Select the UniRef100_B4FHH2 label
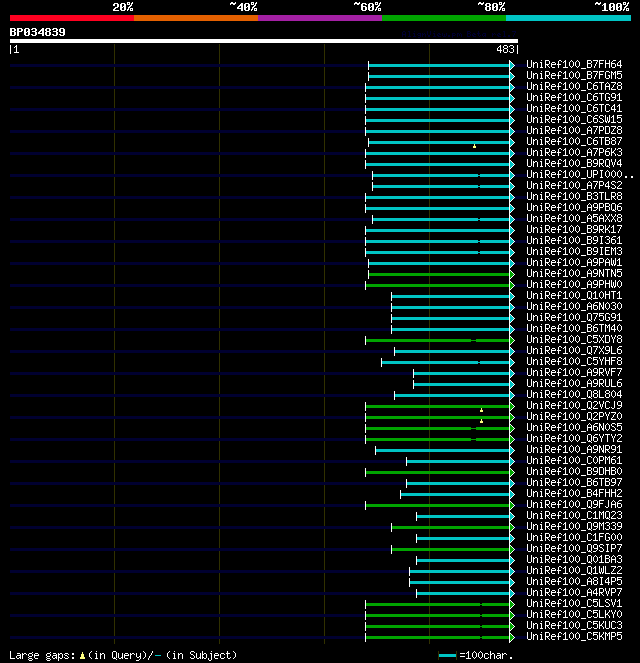The width and height of the screenshot is (640, 663). click(574, 493)
